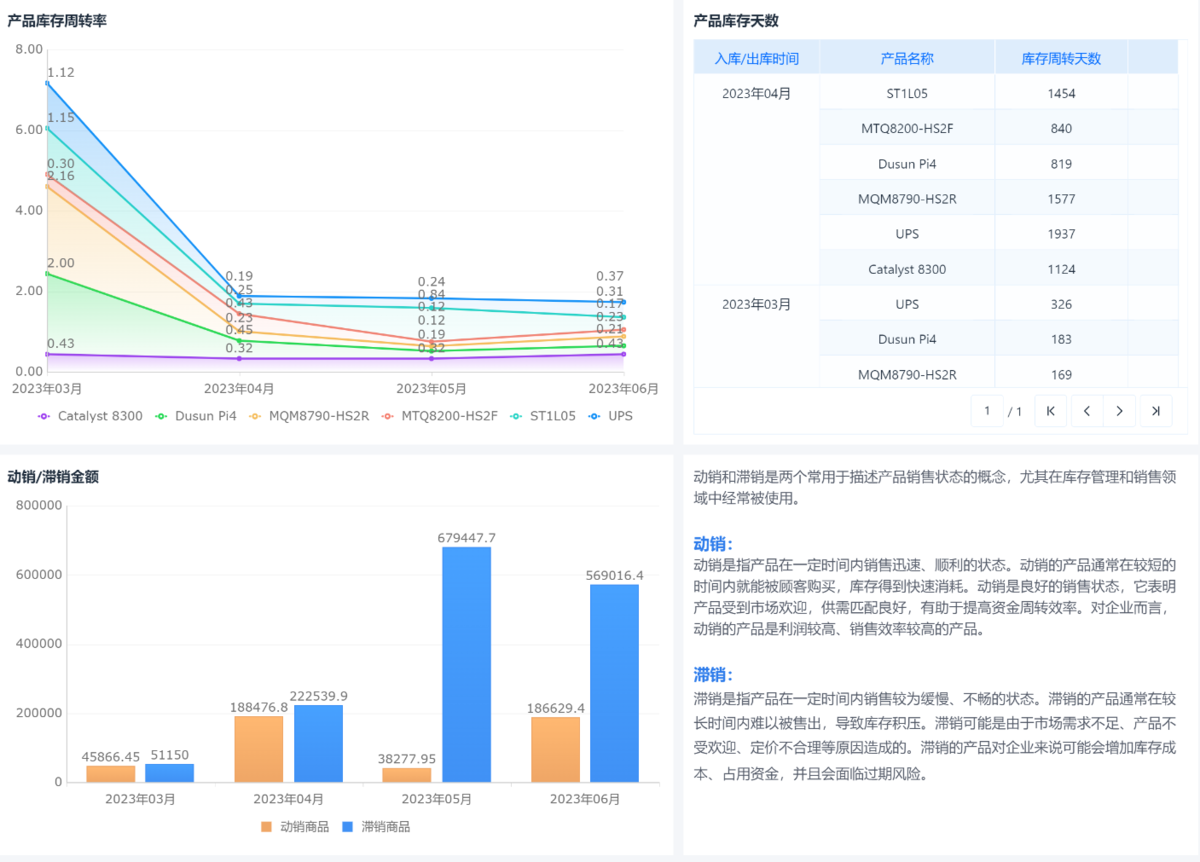Select the turnover days value 1937
The width and height of the screenshot is (1200, 862).
pos(1061,234)
